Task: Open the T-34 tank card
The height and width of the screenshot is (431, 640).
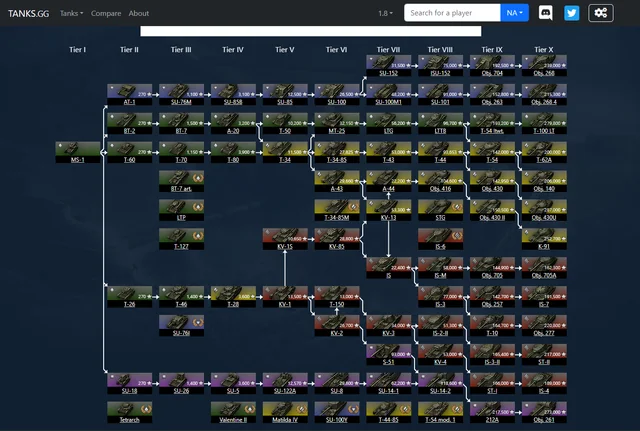Action: [x=285, y=152]
